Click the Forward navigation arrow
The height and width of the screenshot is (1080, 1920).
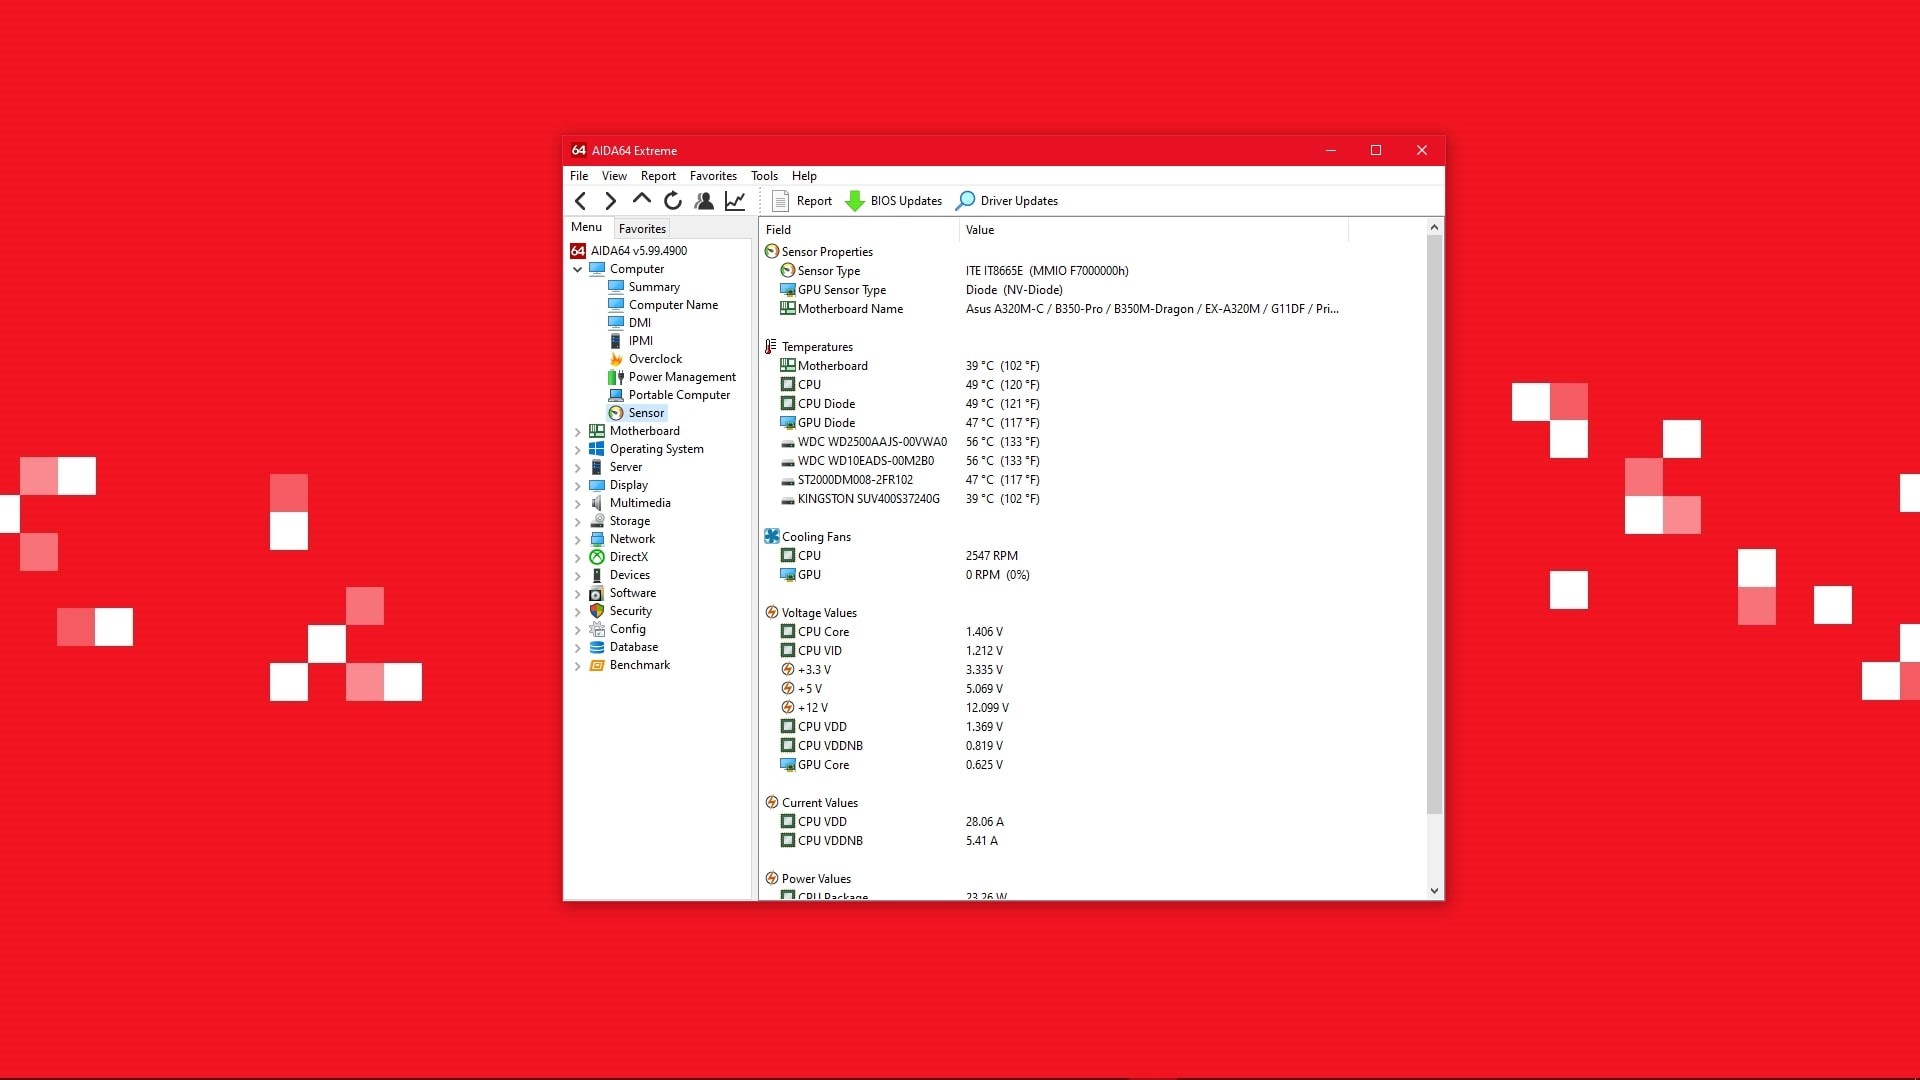coord(611,201)
